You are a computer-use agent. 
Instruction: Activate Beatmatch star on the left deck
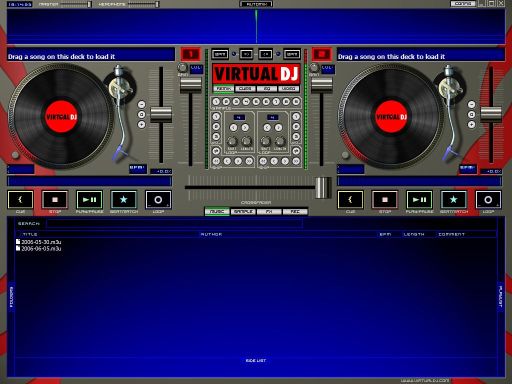(x=124, y=200)
